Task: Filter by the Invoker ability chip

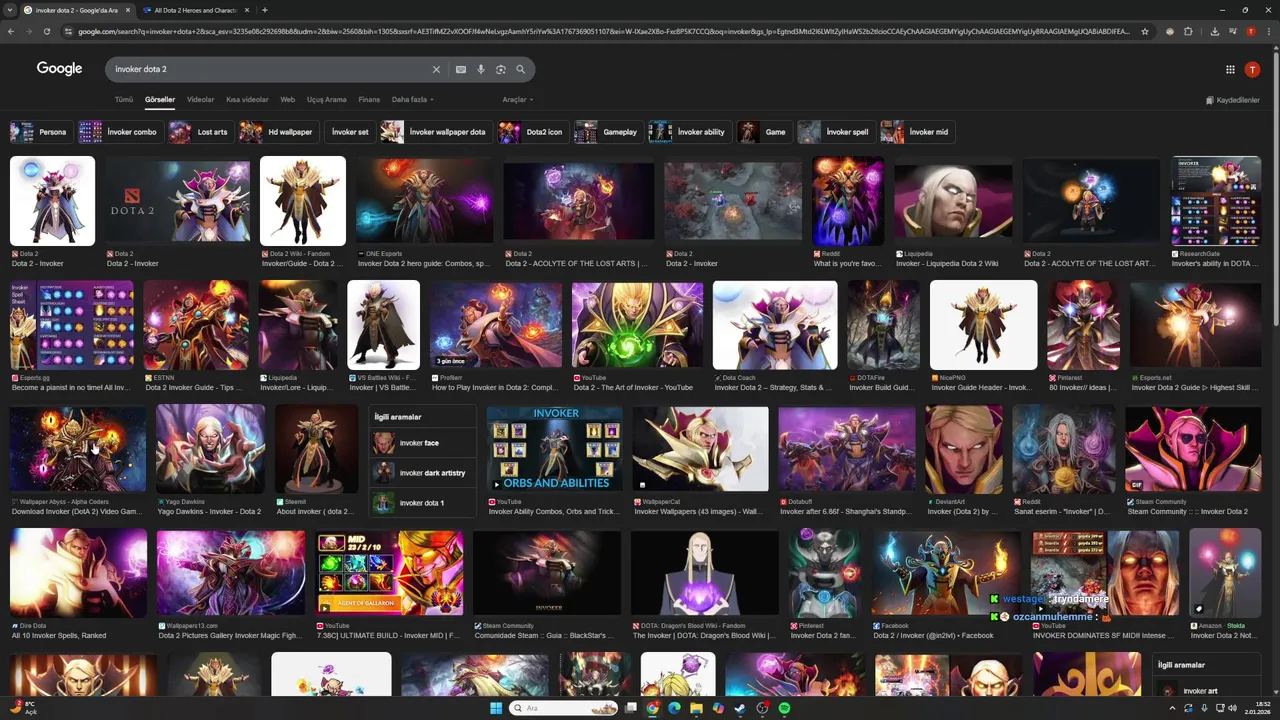Action: point(689,132)
